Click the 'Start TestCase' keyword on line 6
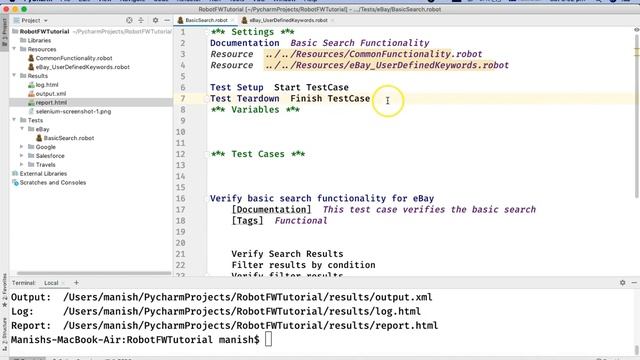The width and height of the screenshot is (640, 360). pos(311,87)
